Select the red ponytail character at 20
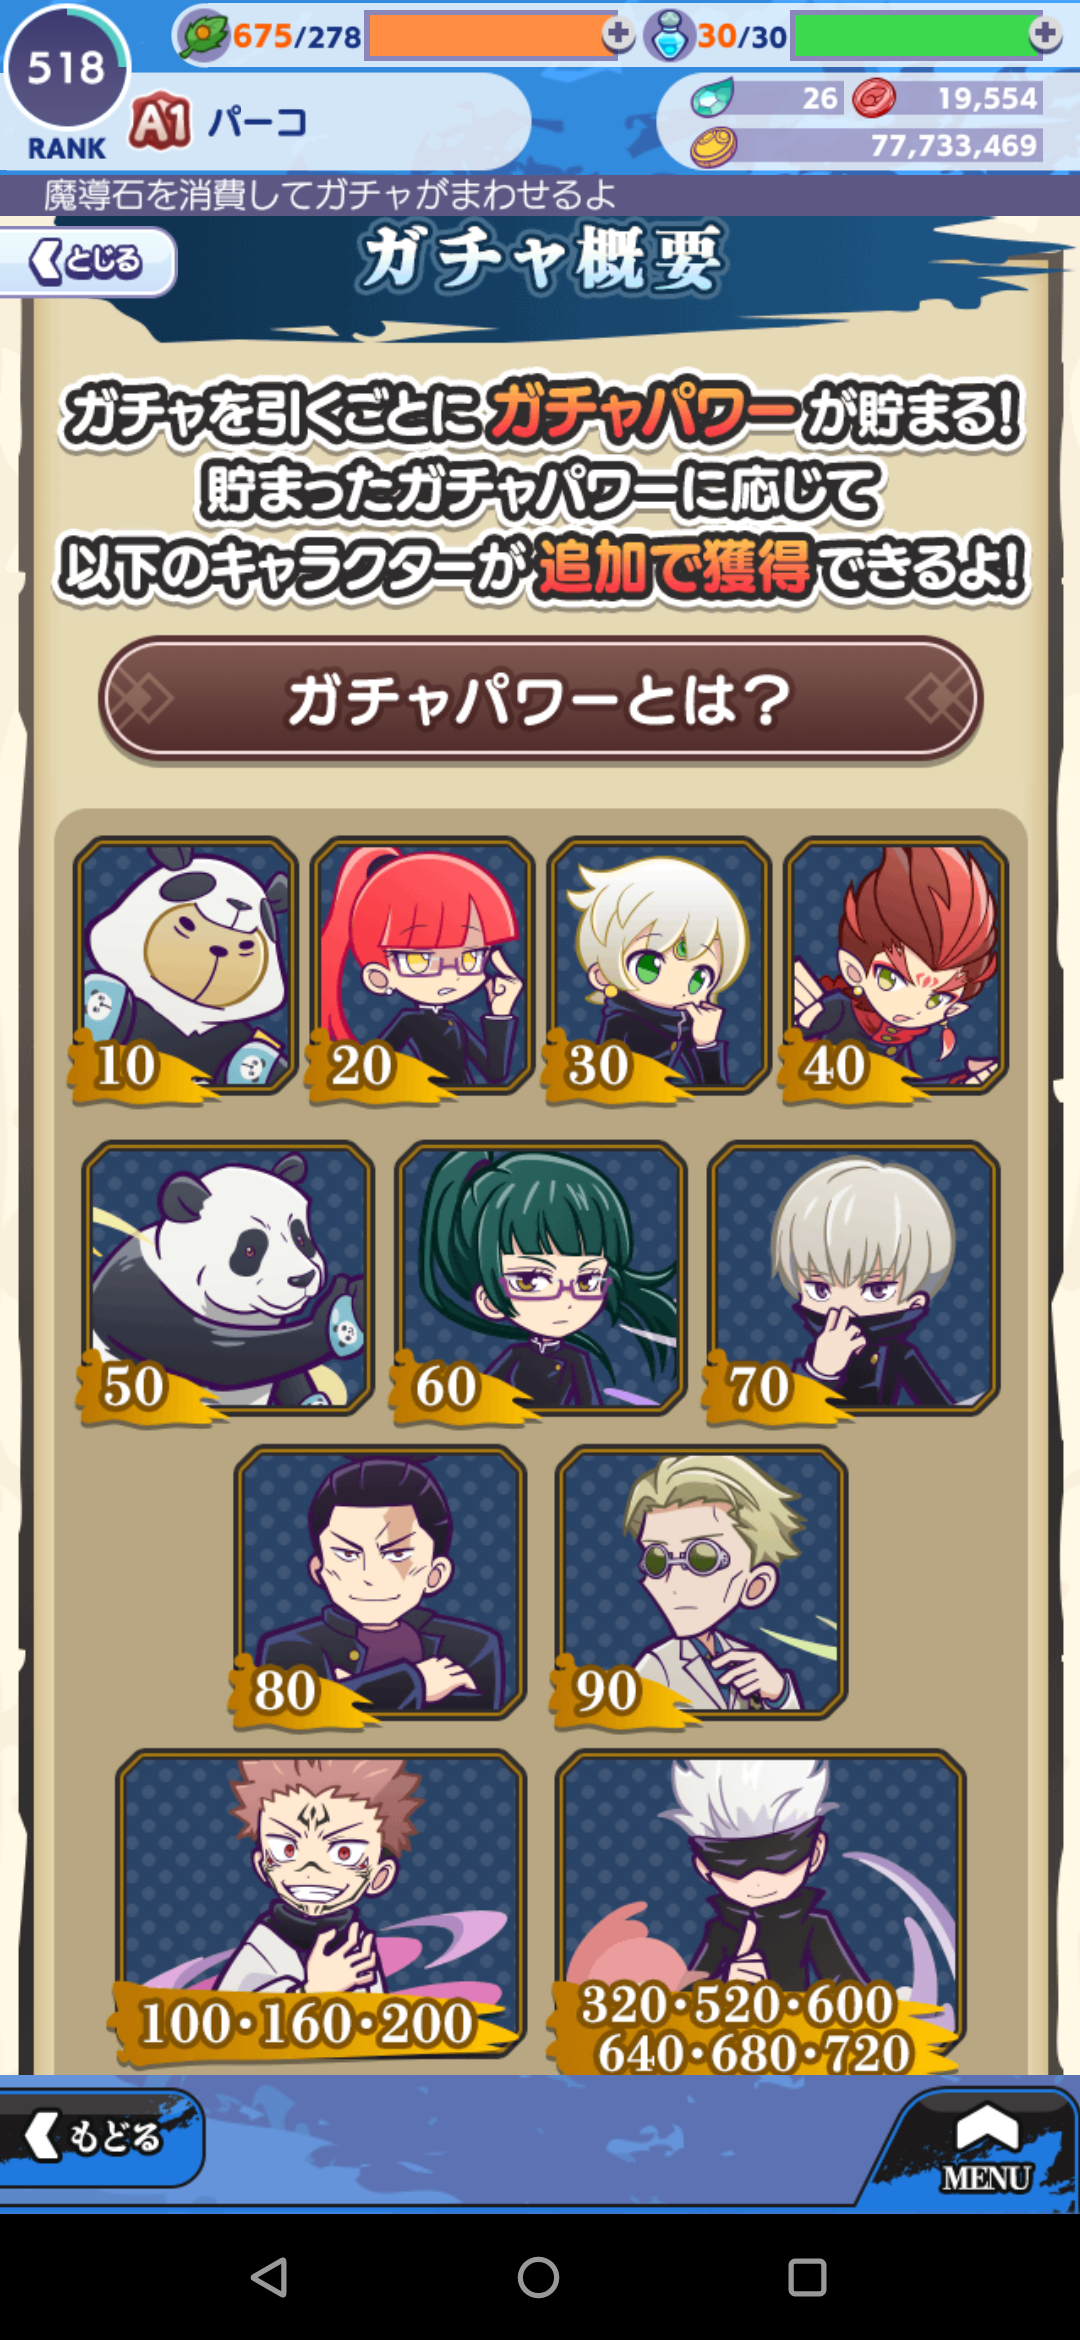 pos(421,967)
